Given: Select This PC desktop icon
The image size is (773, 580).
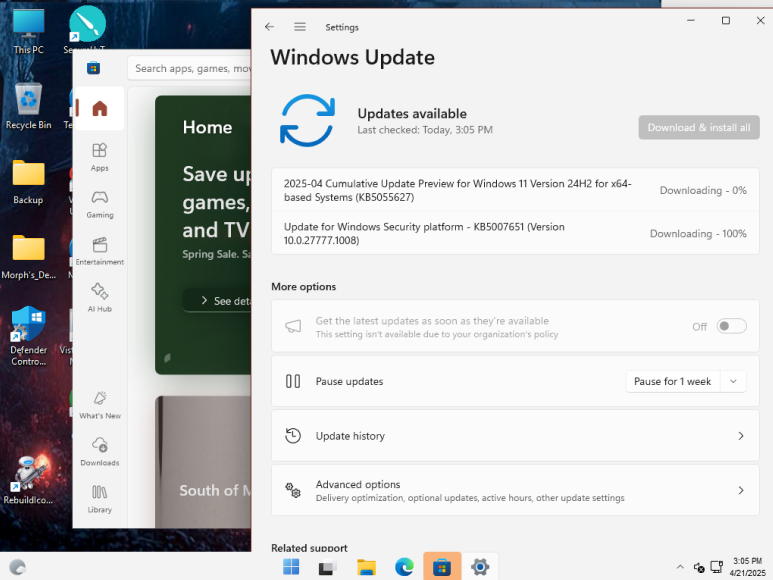Looking at the screenshot, I should pyautogui.click(x=28, y=32).
